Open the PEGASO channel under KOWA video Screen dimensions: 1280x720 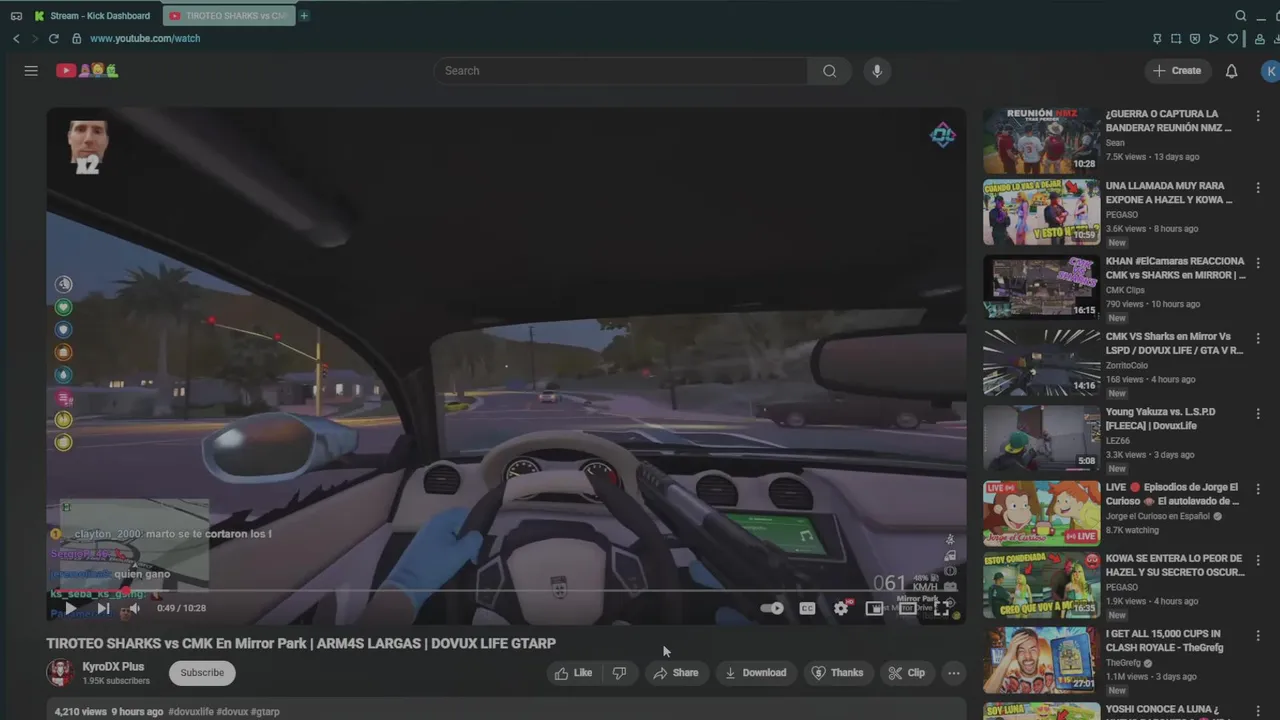1122,587
